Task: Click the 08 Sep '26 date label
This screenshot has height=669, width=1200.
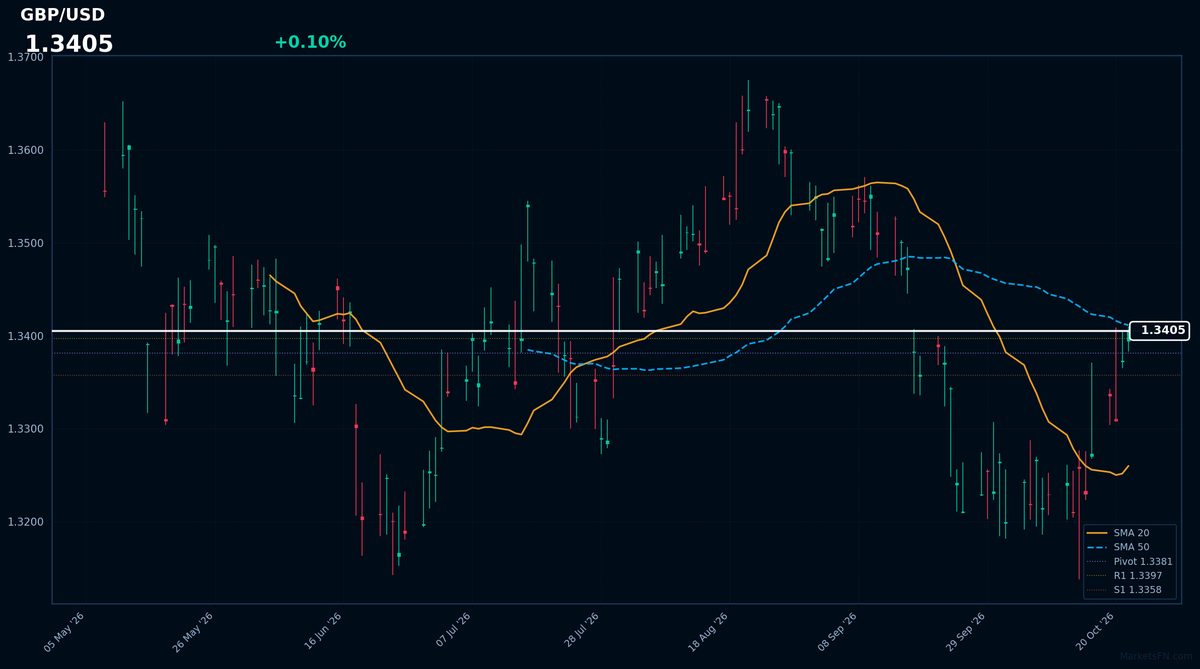Action: [837, 632]
